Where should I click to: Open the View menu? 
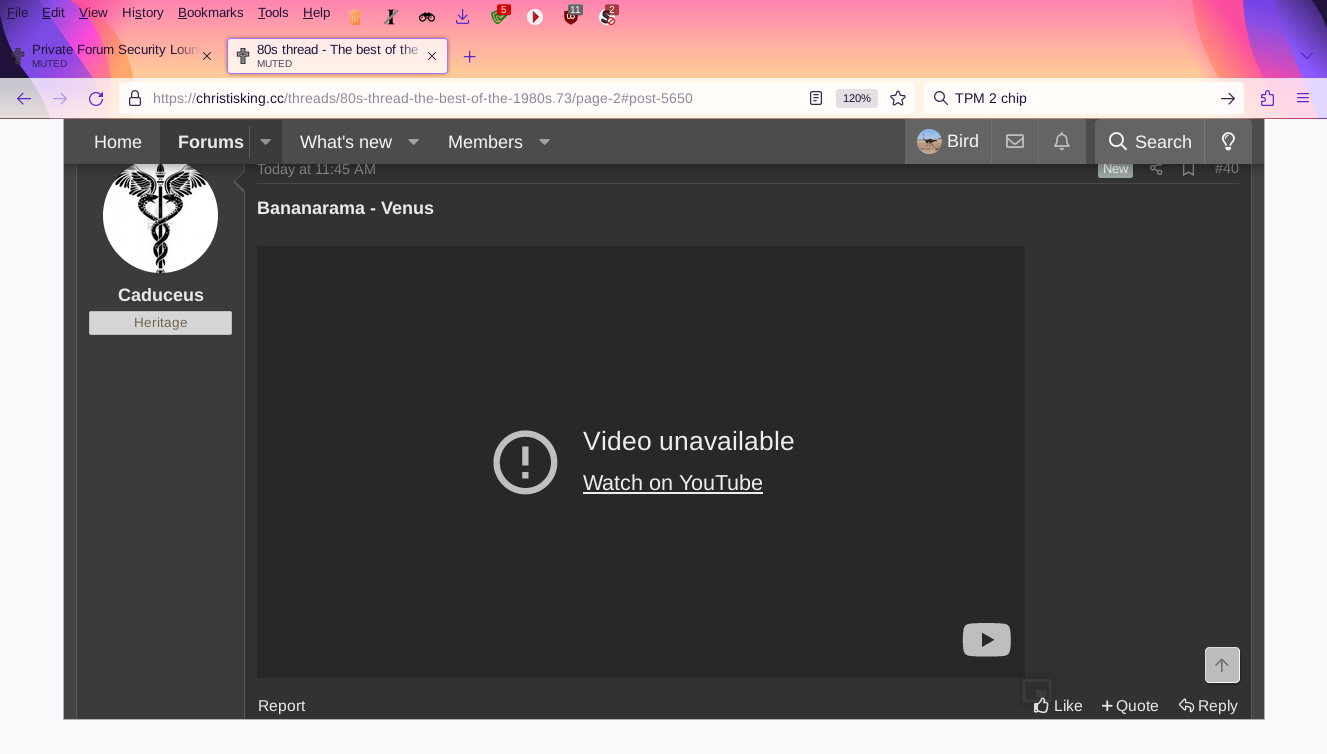pos(93,13)
